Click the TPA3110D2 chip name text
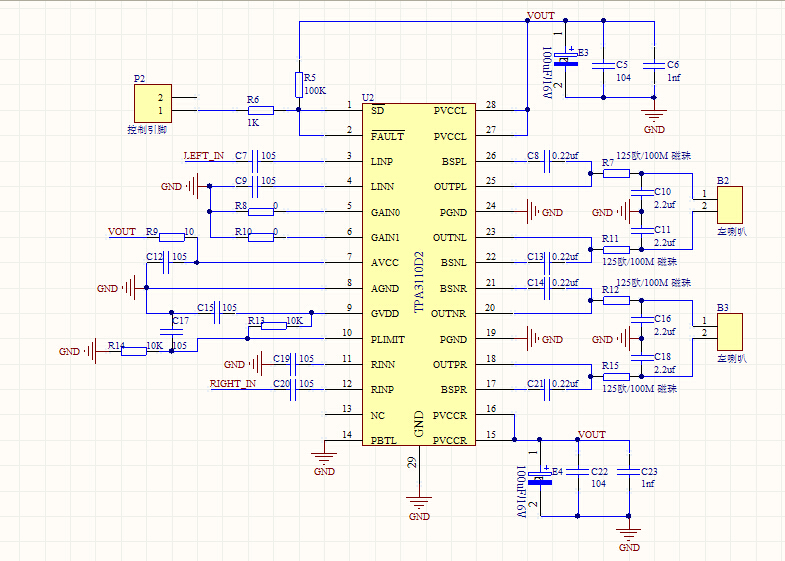Viewport: 785px width, 561px height. pos(419,282)
